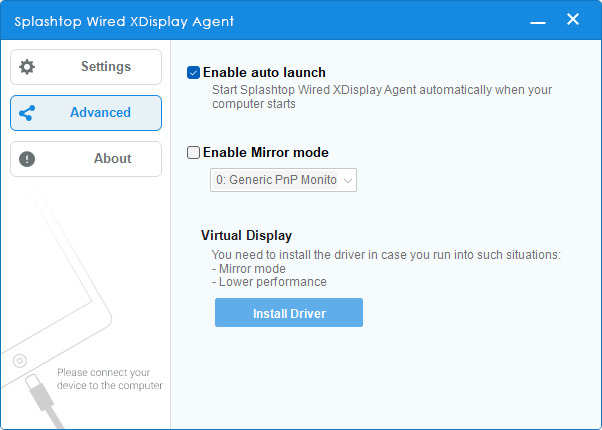The height and width of the screenshot is (430, 602).
Task: Minimize the Splashtop Wired XDisplay Agent window
Action: click(538, 22)
